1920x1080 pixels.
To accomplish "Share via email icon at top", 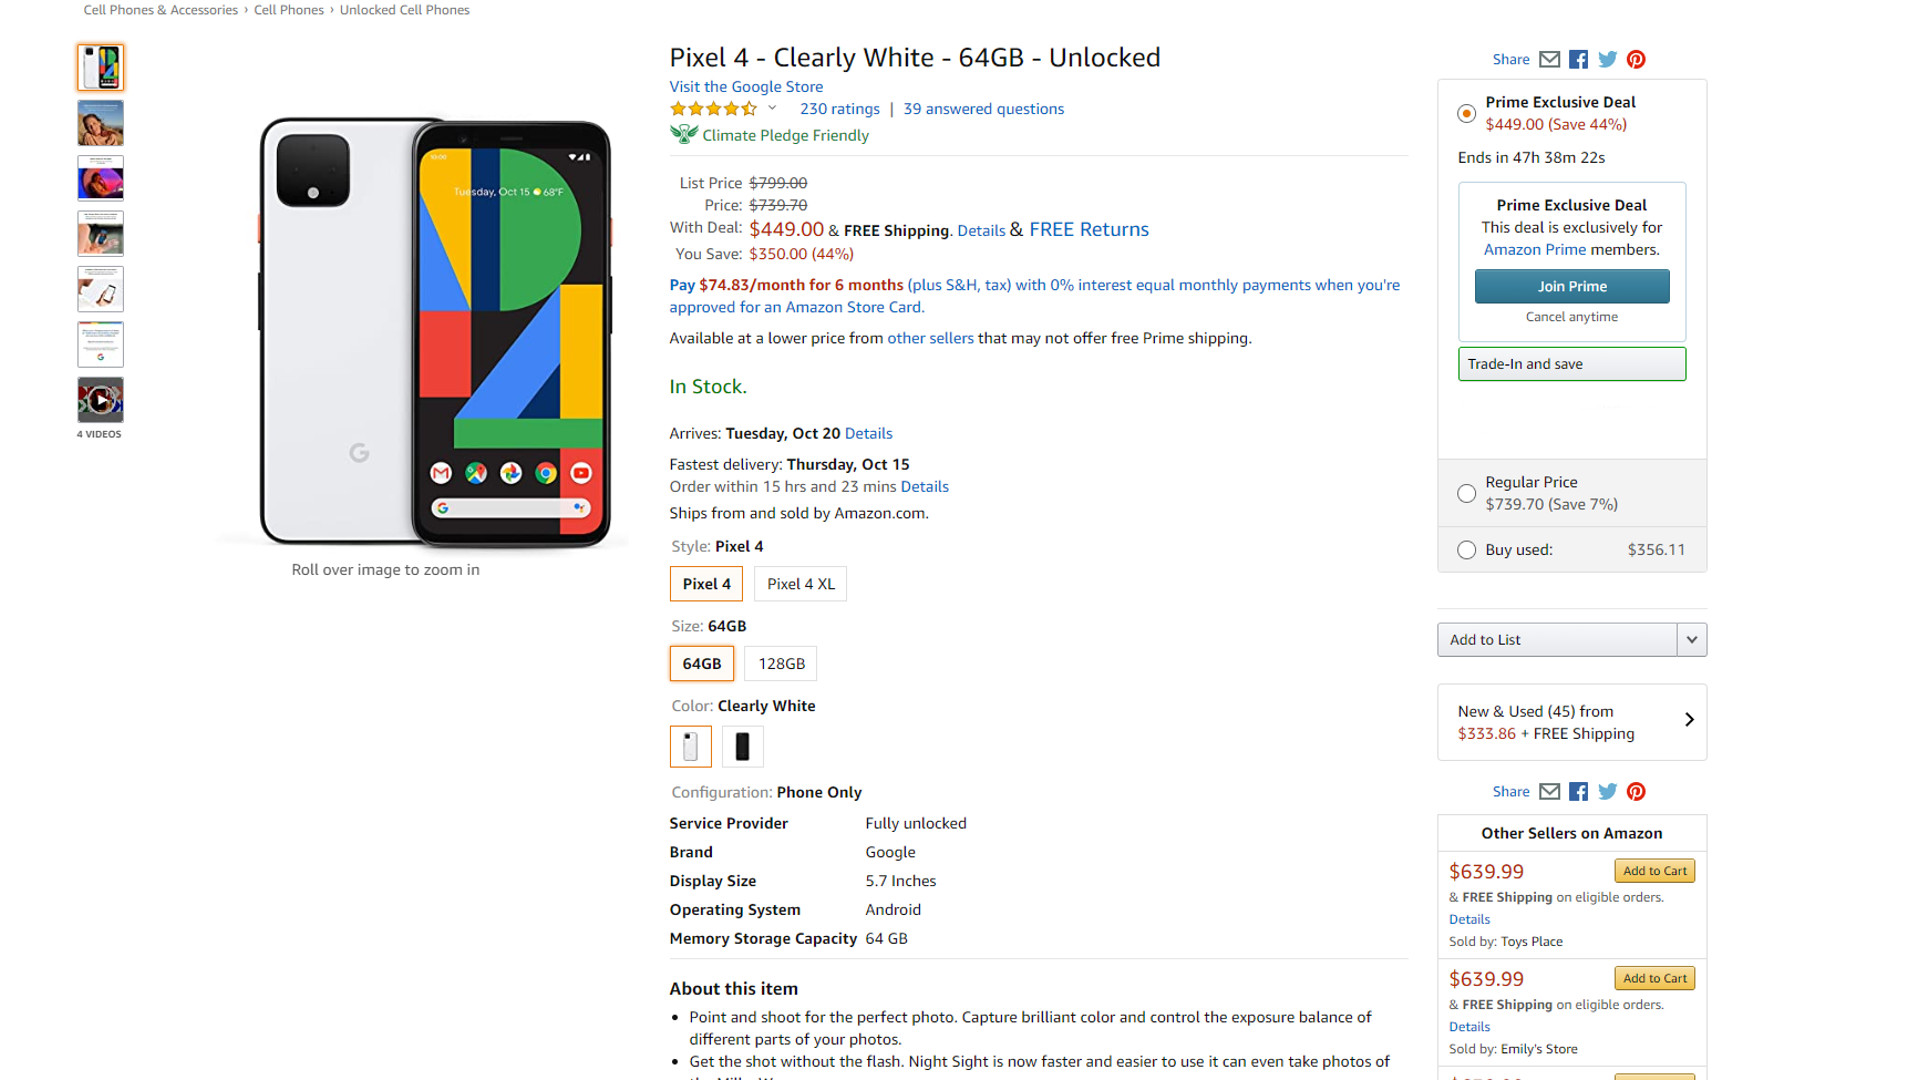I will 1549,59.
